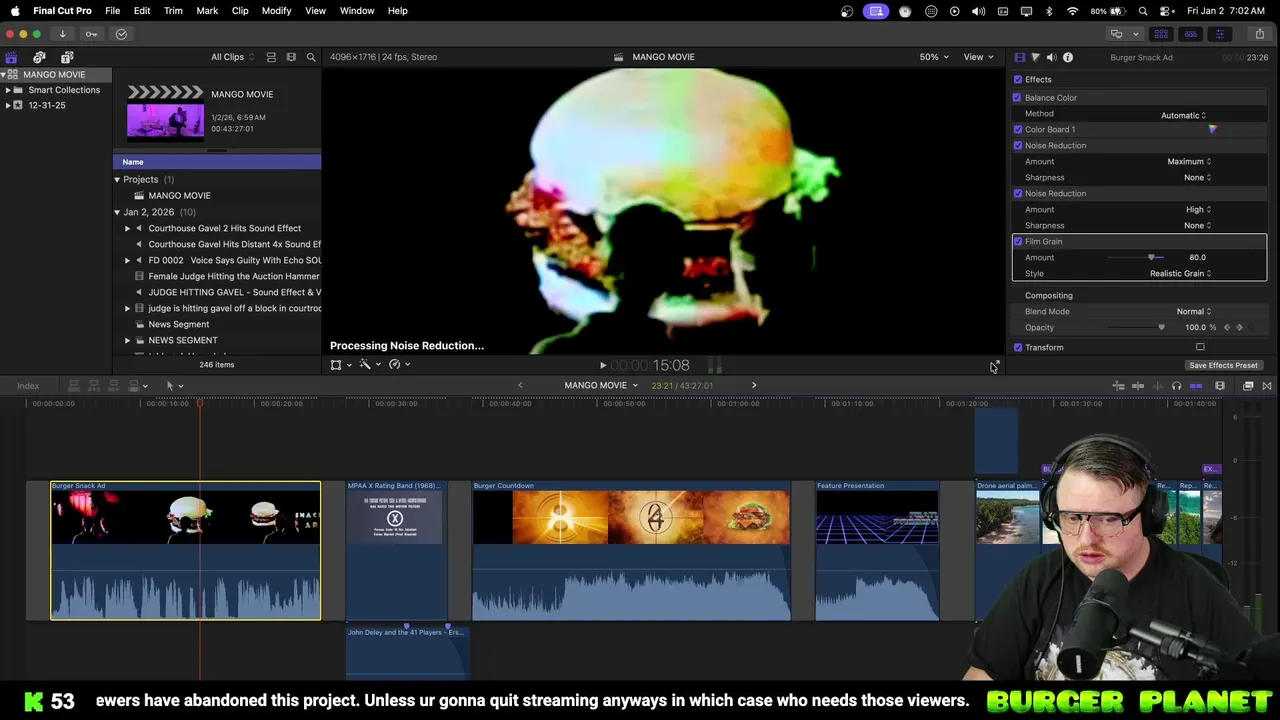Viewport: 1280px width, 720px height.
Task: Uncheck the Film Grain effect
Action: 1018,242
